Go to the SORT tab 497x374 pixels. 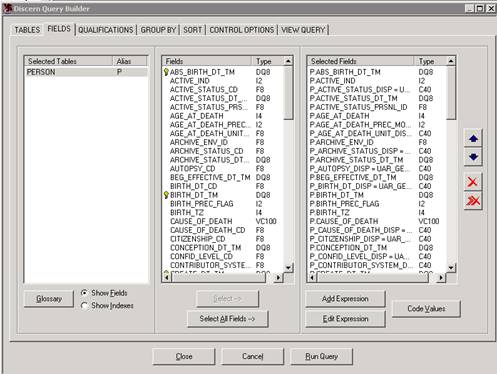coord(192,30)
